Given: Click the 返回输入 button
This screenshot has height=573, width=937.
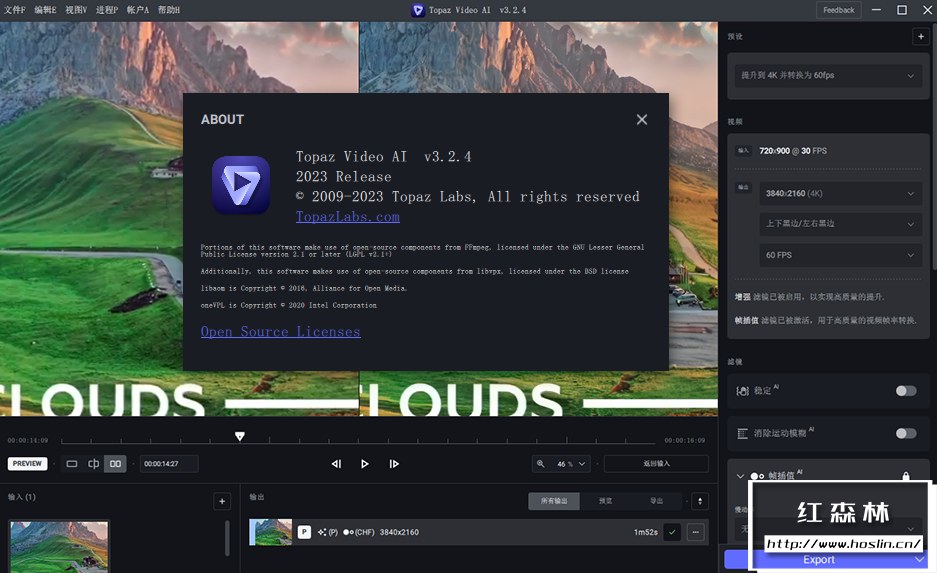Looking at the screenshot, I should (656, 464).
